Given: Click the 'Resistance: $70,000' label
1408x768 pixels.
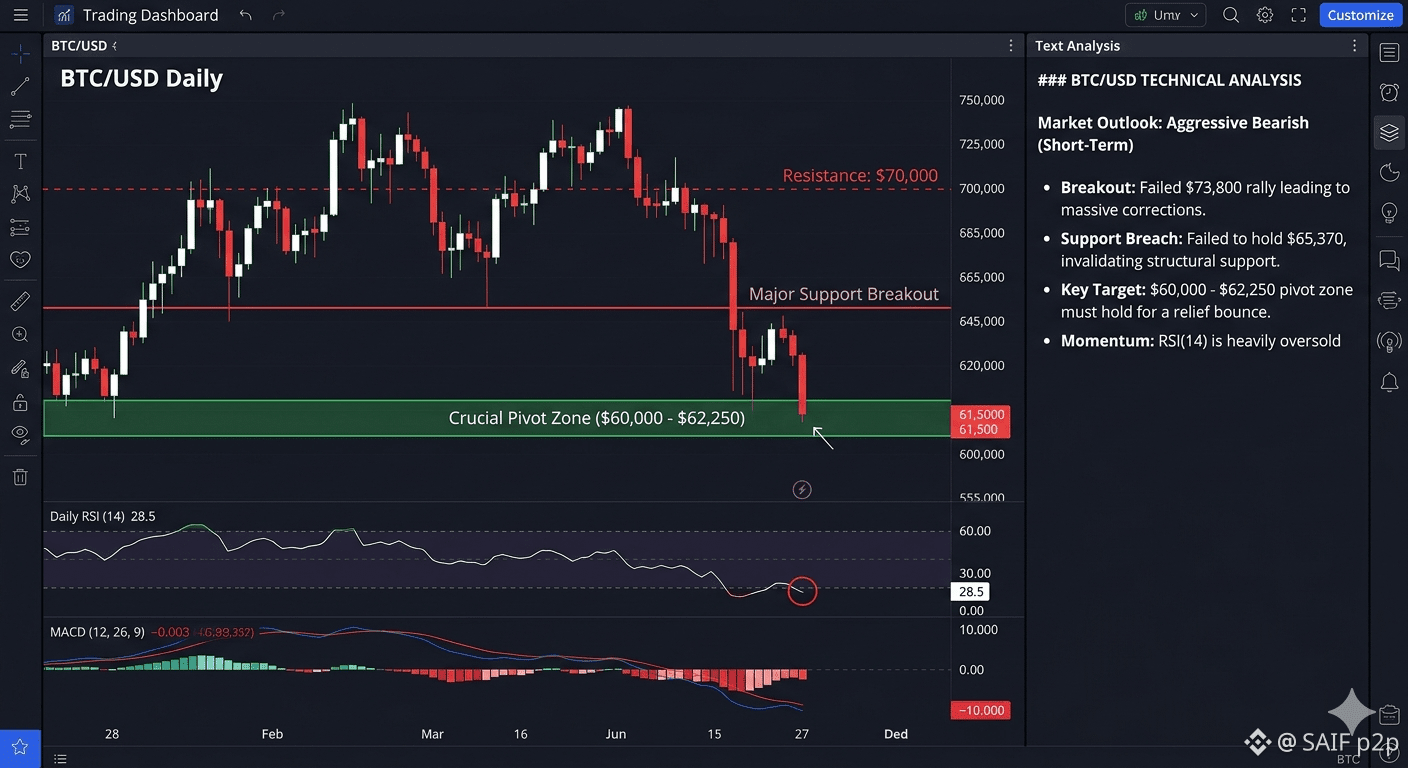Looking at the screenshot, I should pos(860,176).
